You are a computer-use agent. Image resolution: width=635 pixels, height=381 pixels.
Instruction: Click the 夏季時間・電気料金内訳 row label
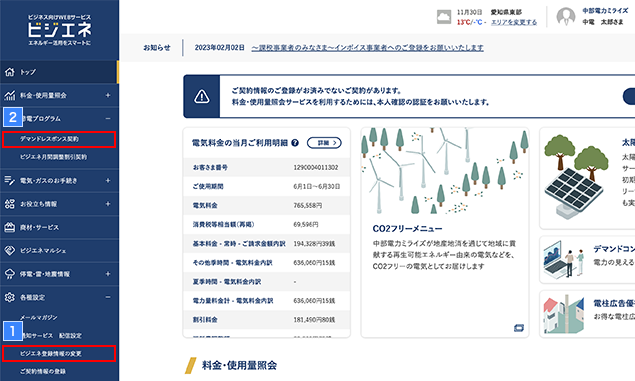227,281
